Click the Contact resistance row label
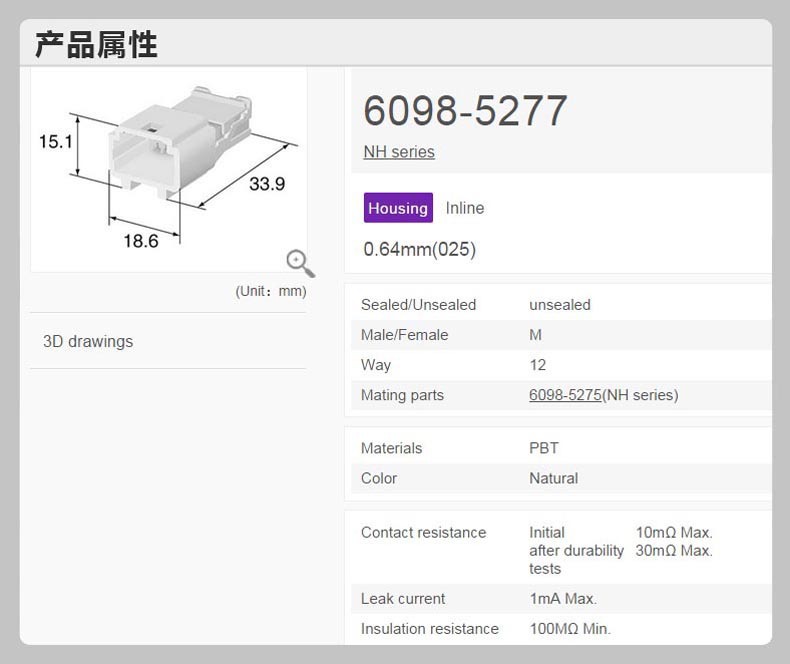The image size is (790, 664). click(x=423, y=533)
